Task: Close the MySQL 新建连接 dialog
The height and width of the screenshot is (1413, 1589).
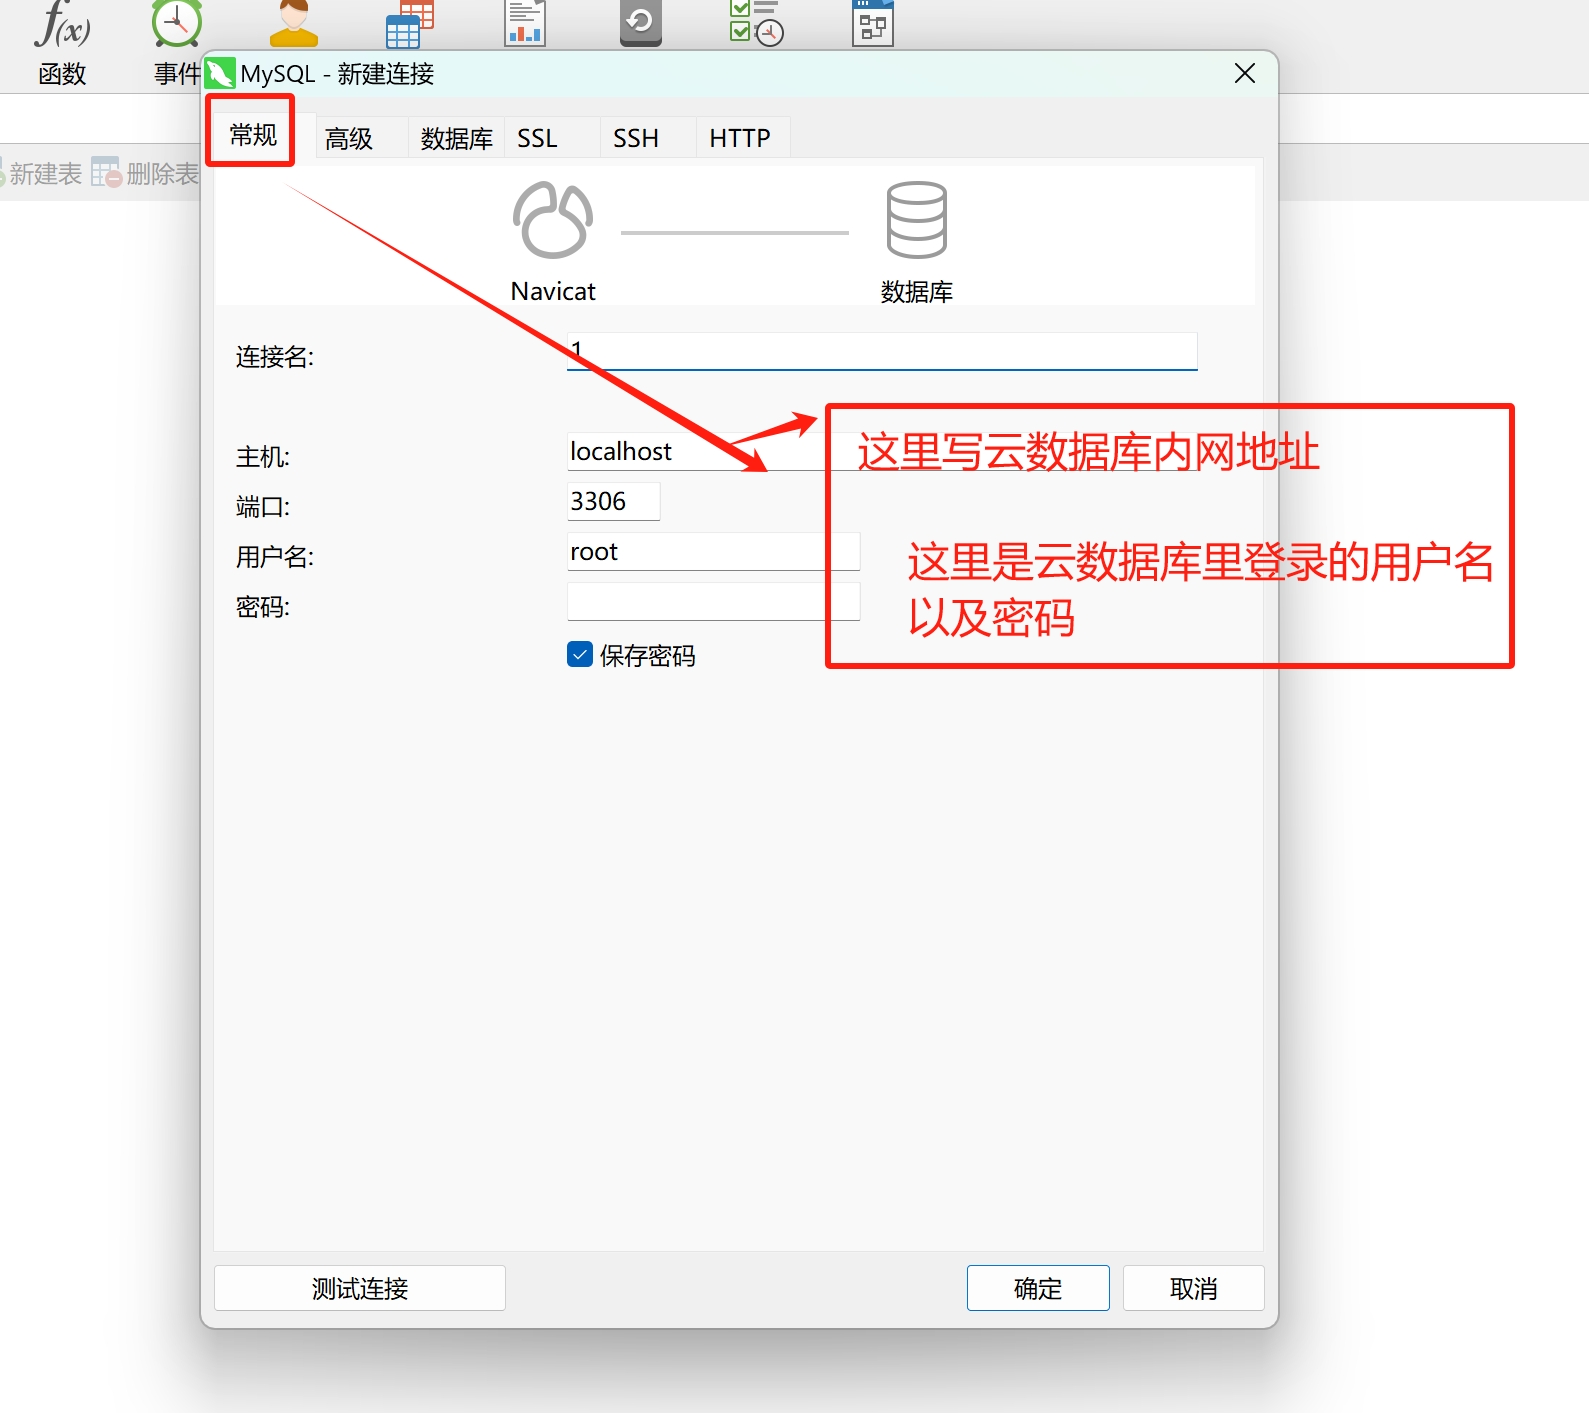Action: (1245, 73)
